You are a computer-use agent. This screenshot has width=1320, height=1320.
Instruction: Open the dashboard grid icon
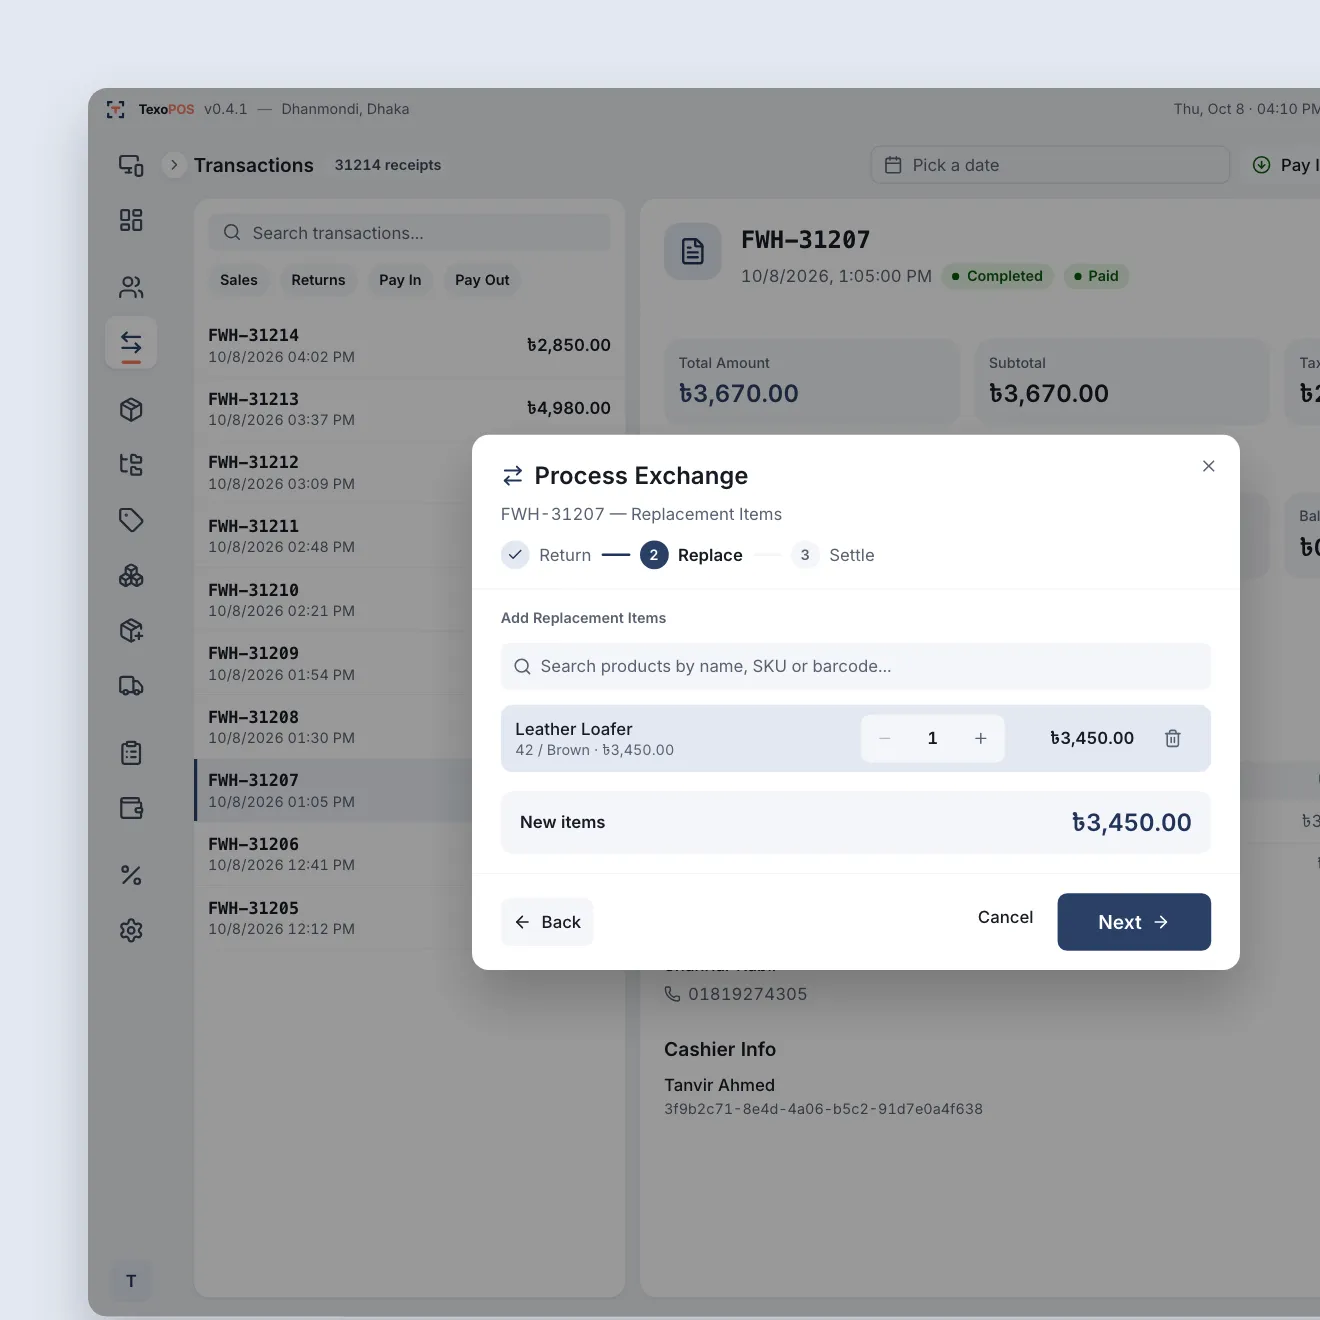click(131, 220)
